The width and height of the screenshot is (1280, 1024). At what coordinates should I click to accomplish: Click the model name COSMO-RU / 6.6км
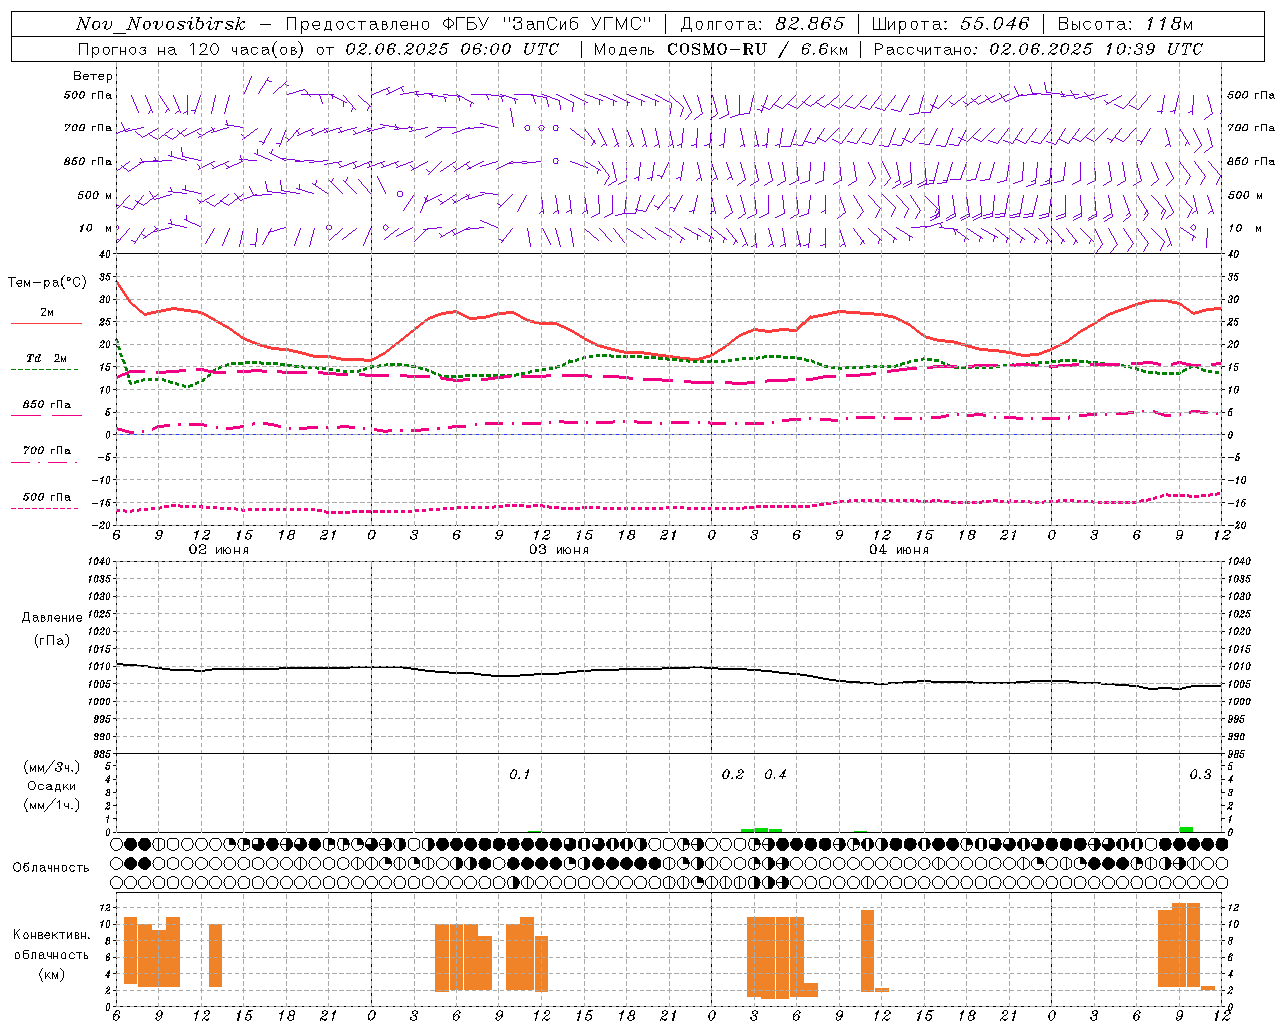pyautogui.click(x=757, y=49)
